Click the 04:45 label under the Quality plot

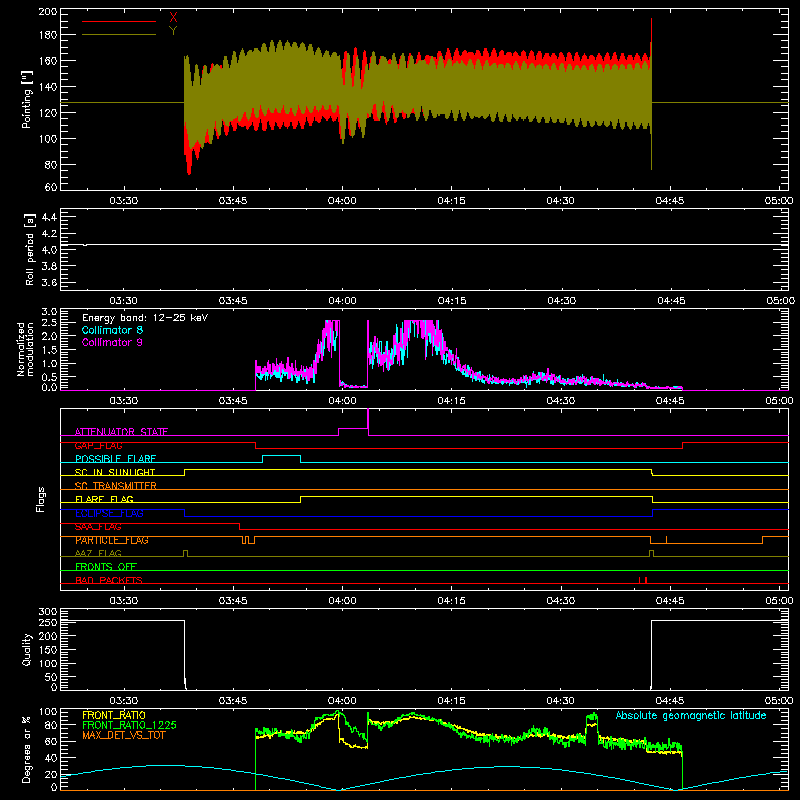(x=670, y=701)
